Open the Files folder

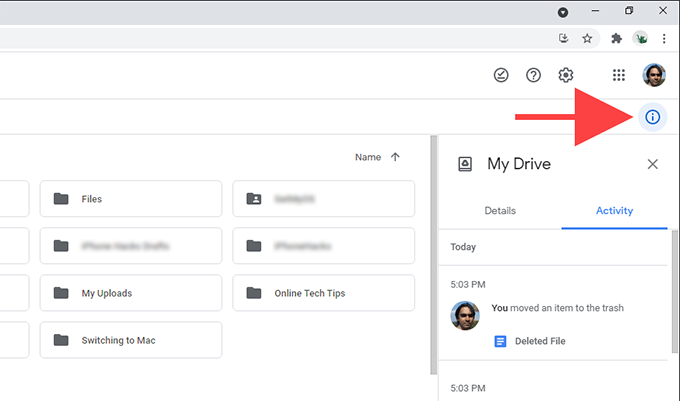(131, 199)
